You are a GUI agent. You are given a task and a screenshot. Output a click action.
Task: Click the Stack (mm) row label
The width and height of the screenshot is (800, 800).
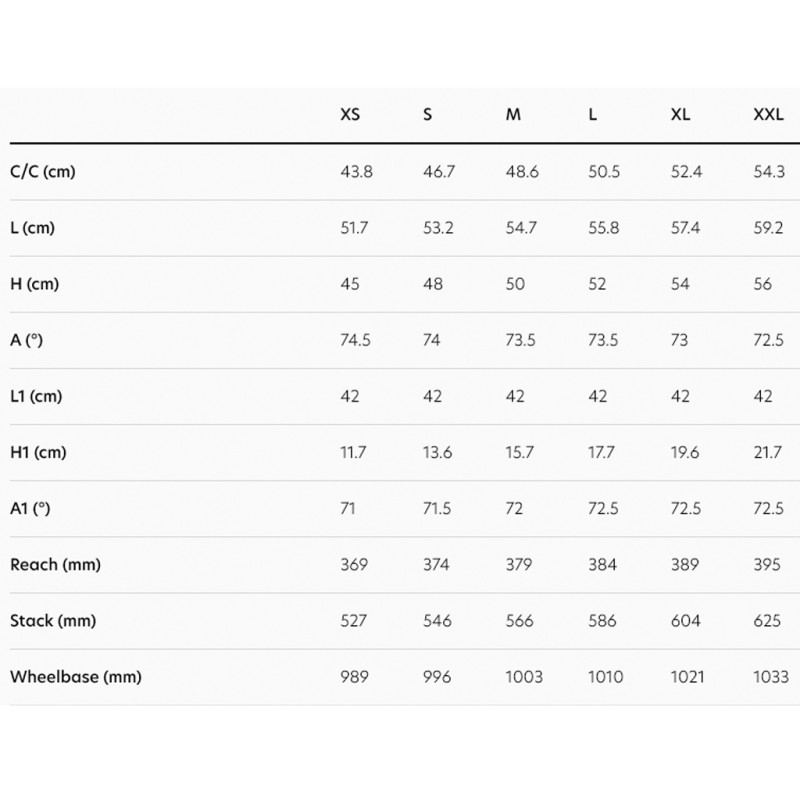point(53,621)
